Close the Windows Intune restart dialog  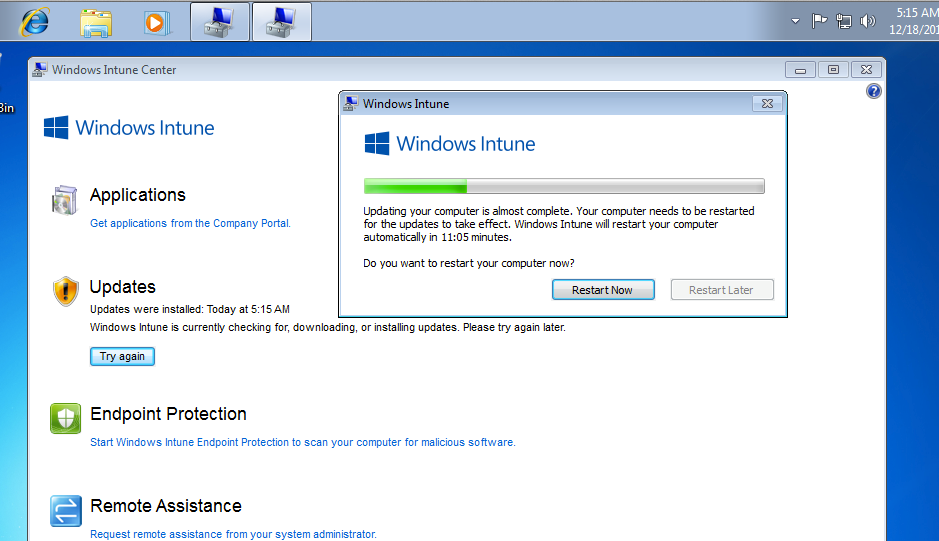click(767, 104)
